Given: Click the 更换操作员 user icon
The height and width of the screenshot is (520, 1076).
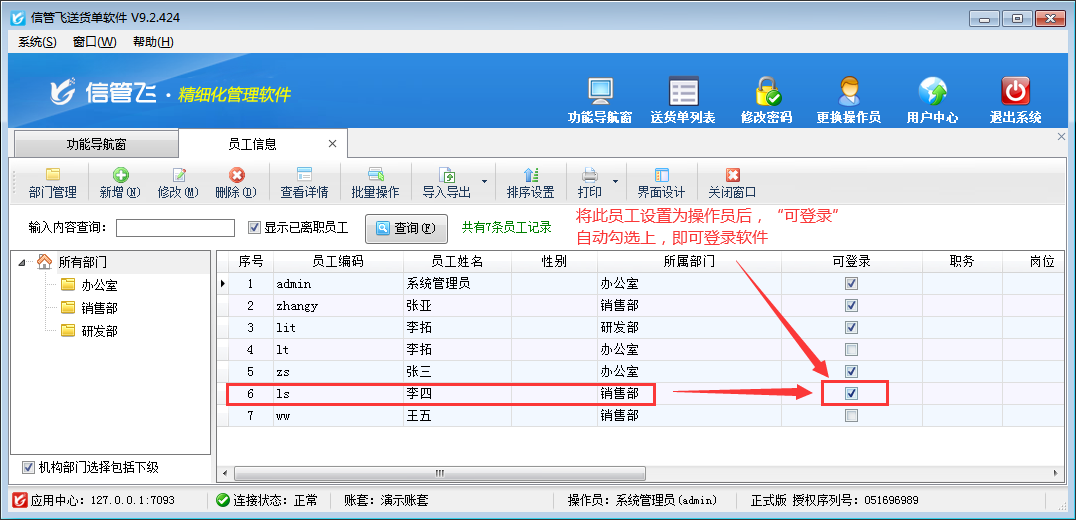Looking at the screenshot, I should tap(849, 91).
